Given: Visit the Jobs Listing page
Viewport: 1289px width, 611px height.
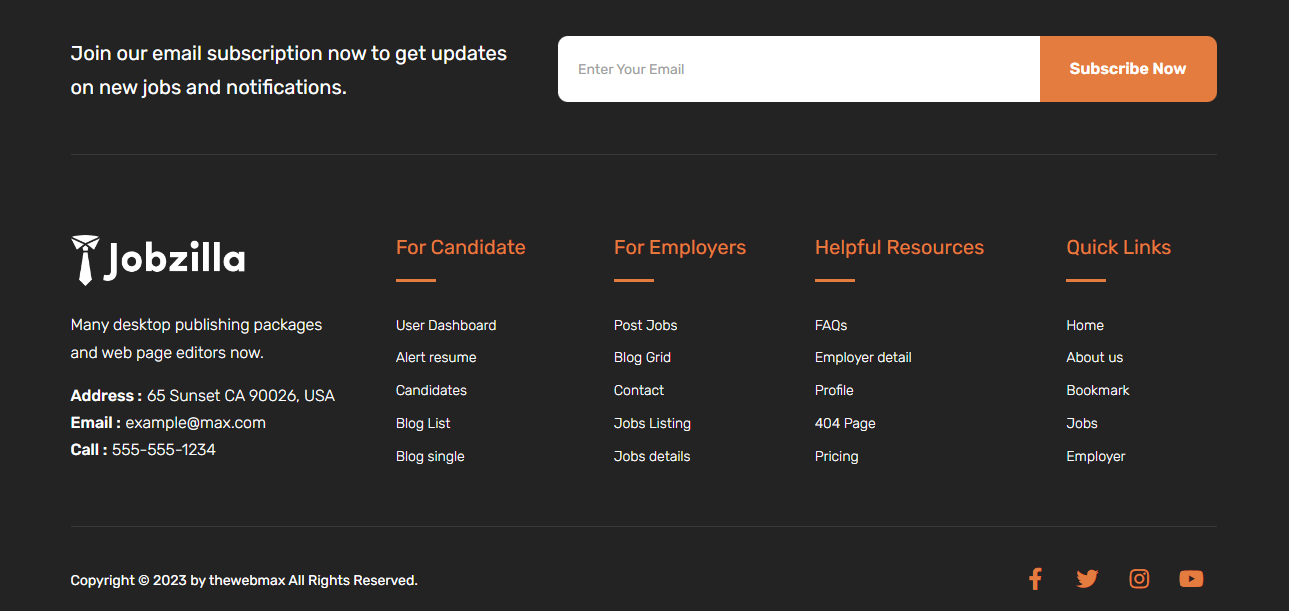Looking at the screenshot, I should [x=652, y=423].
